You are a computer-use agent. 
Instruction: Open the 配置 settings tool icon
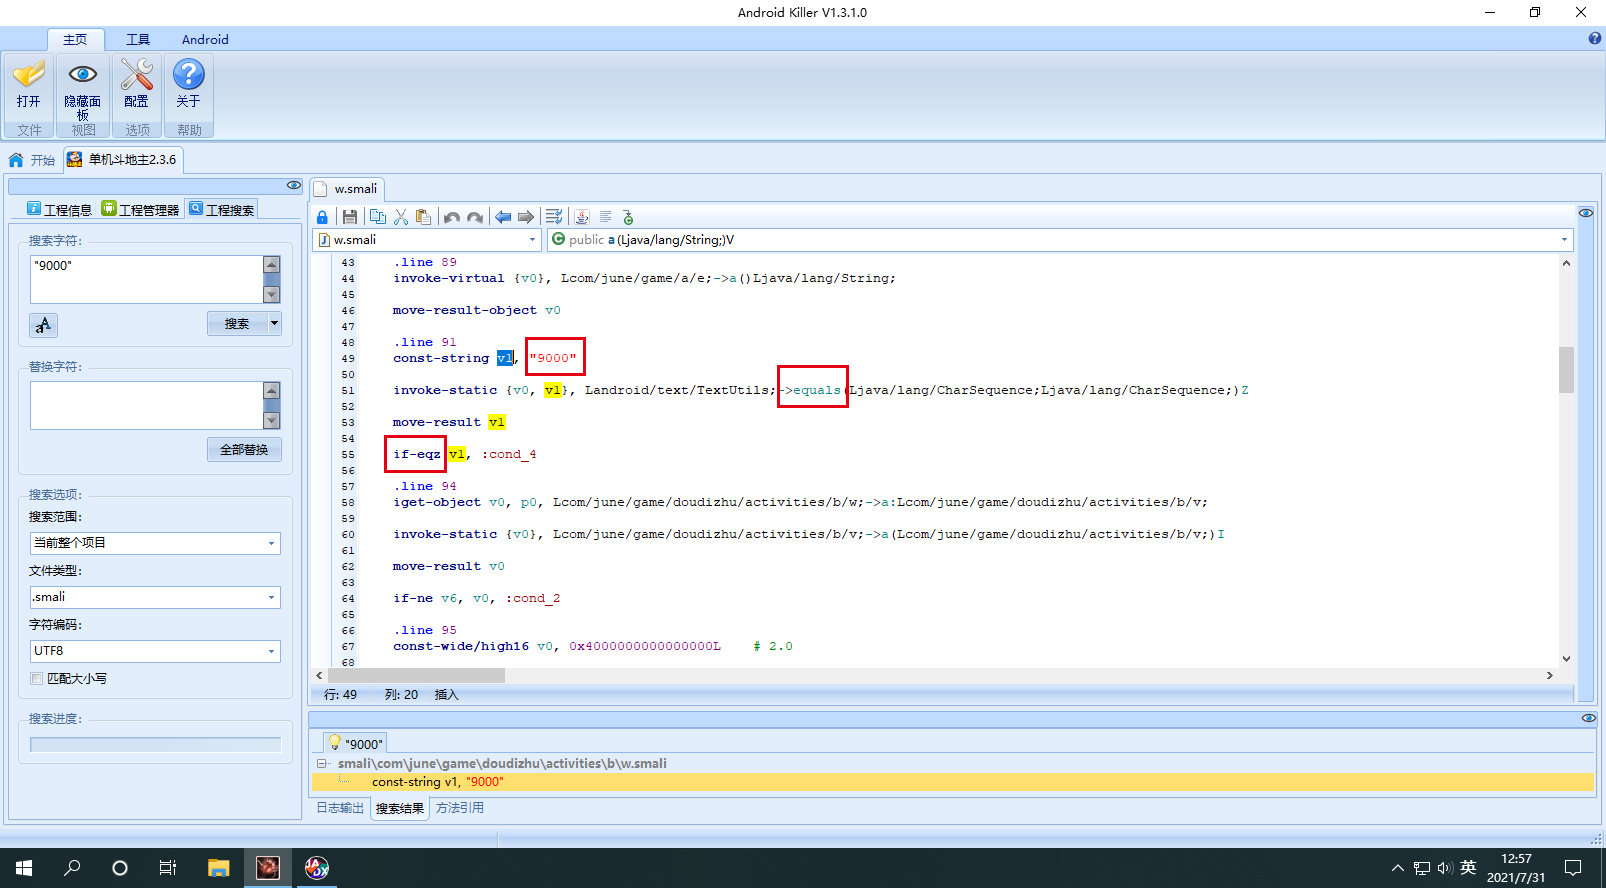click(x=137, y=85)
